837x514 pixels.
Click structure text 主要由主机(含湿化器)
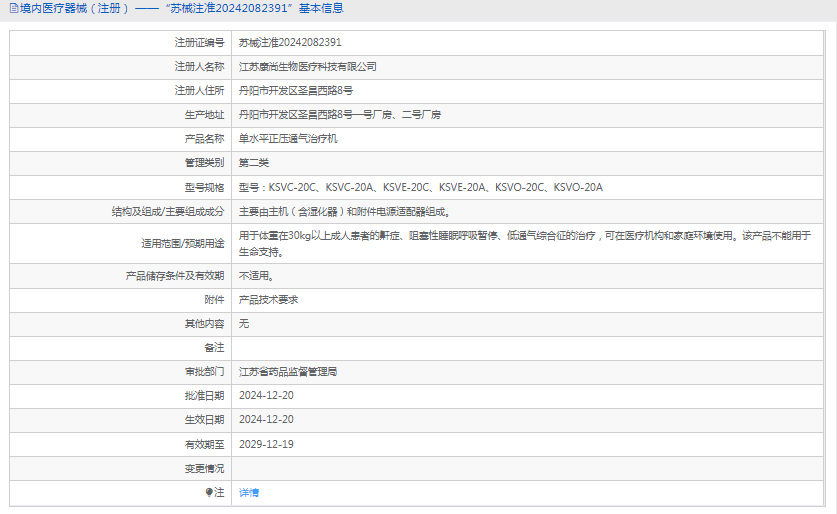[x=346, y=212]
